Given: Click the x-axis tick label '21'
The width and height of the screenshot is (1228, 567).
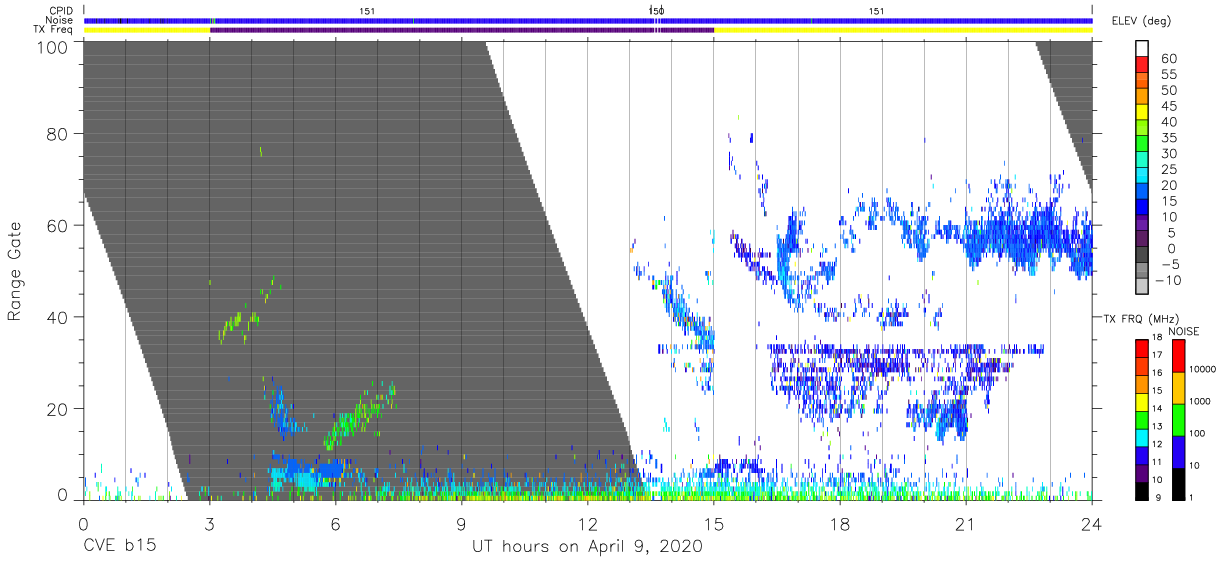Looking at the screenshot, I should point(966,524).
